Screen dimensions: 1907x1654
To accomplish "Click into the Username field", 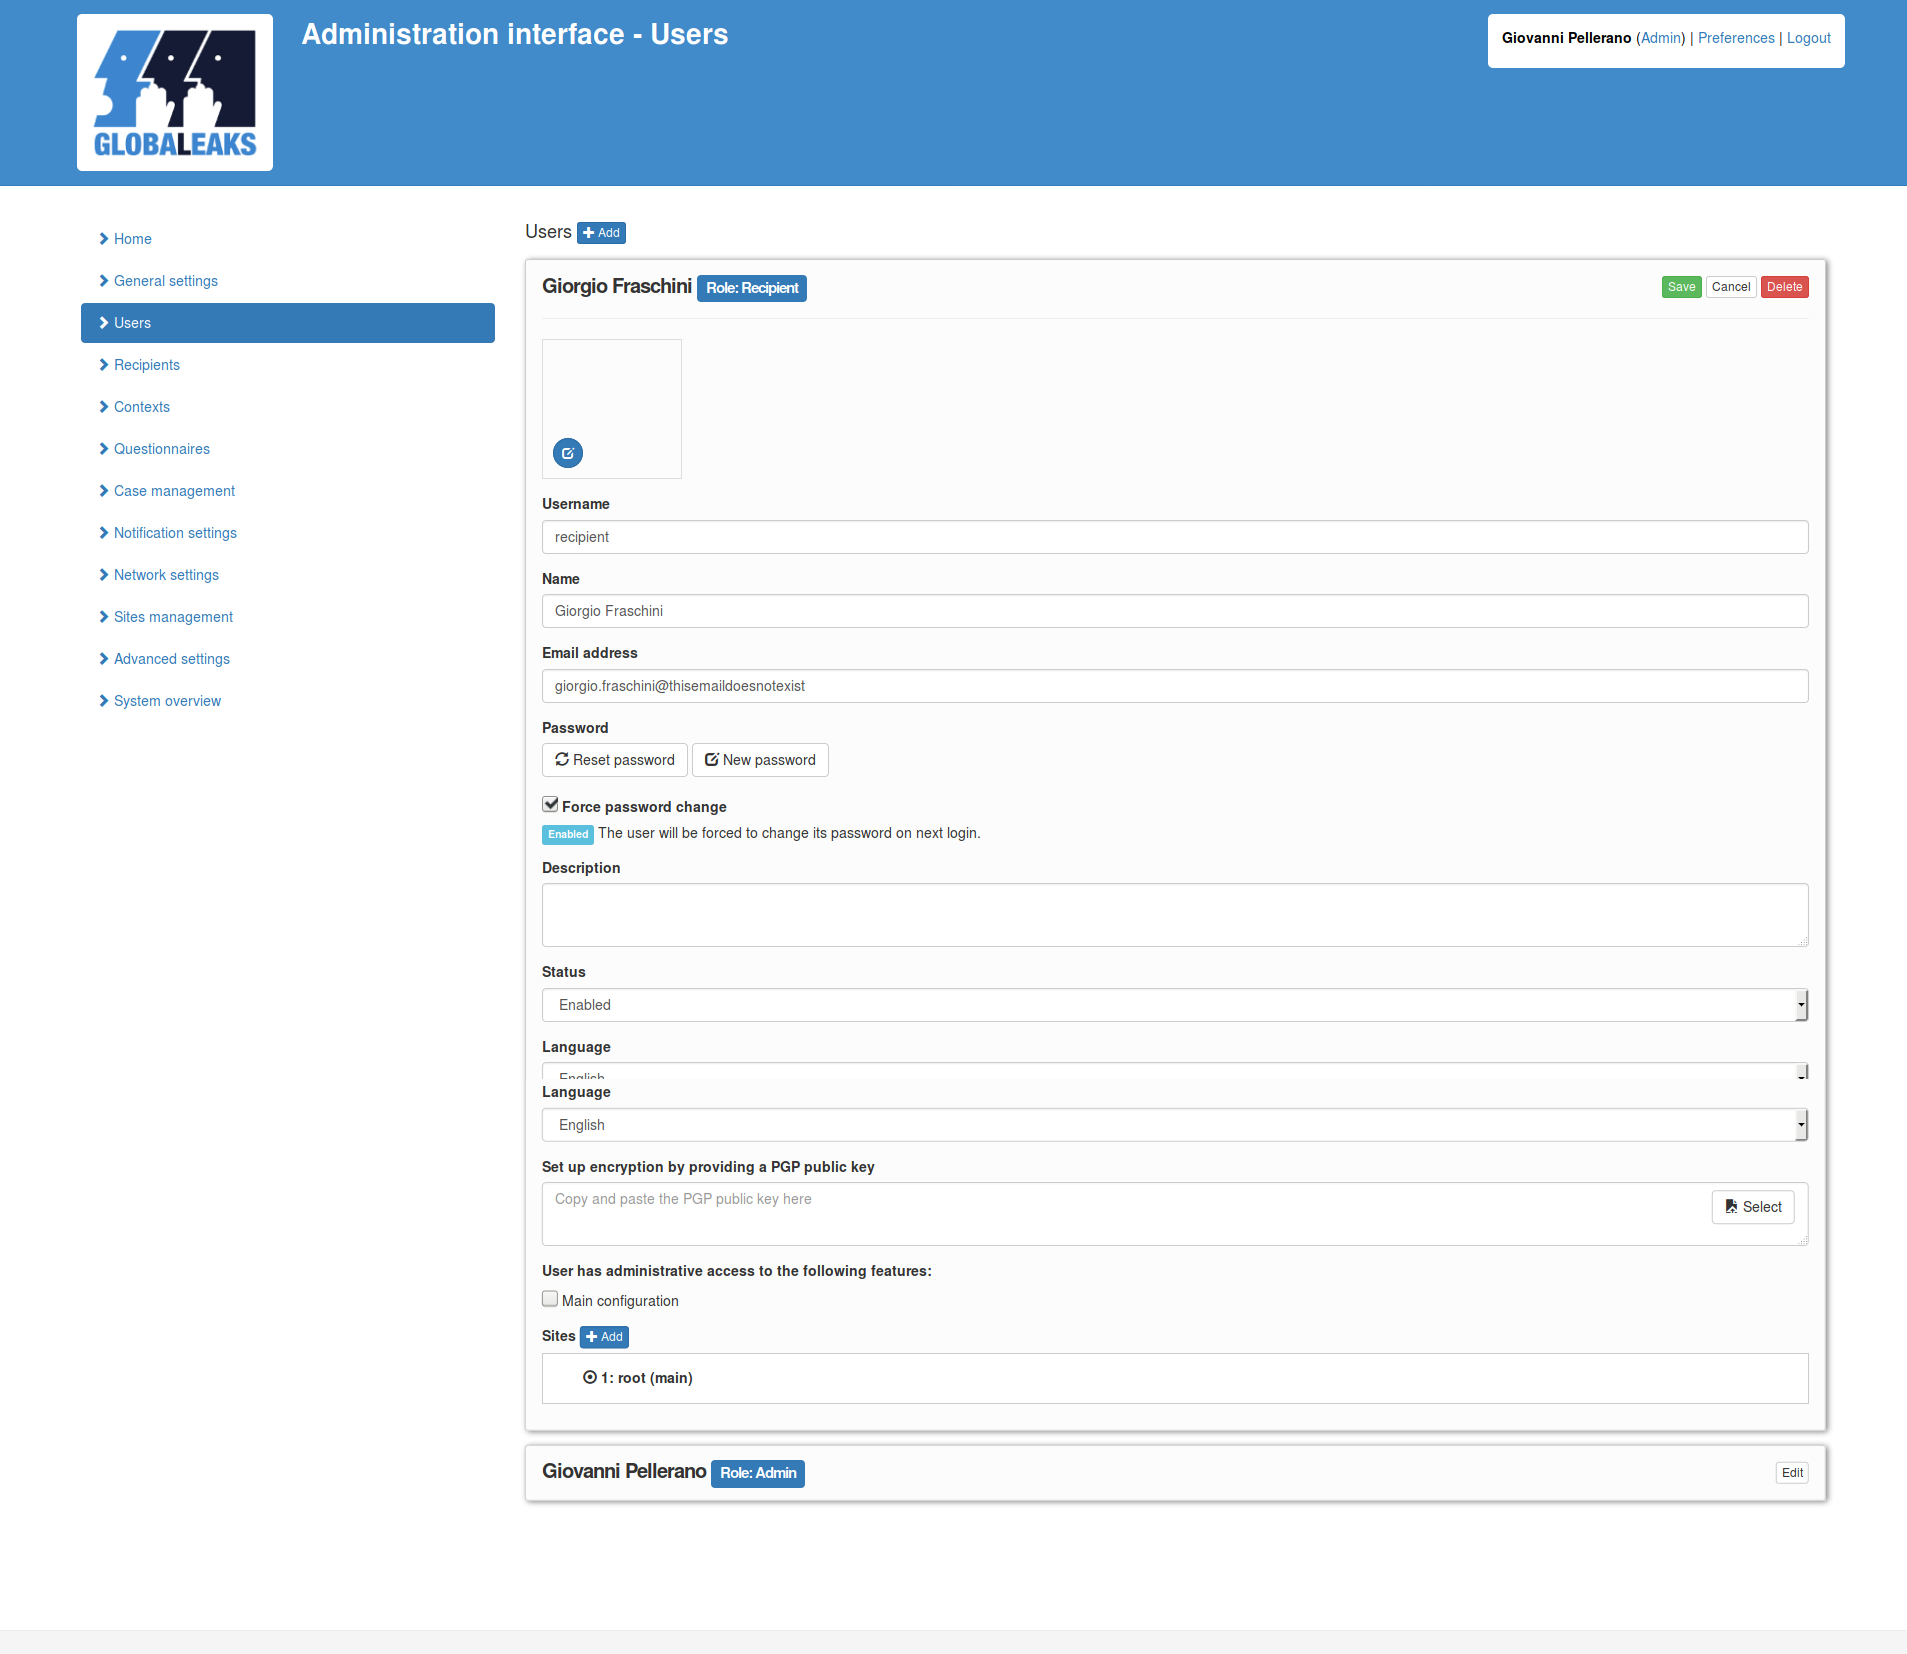I will (1175, 537).
